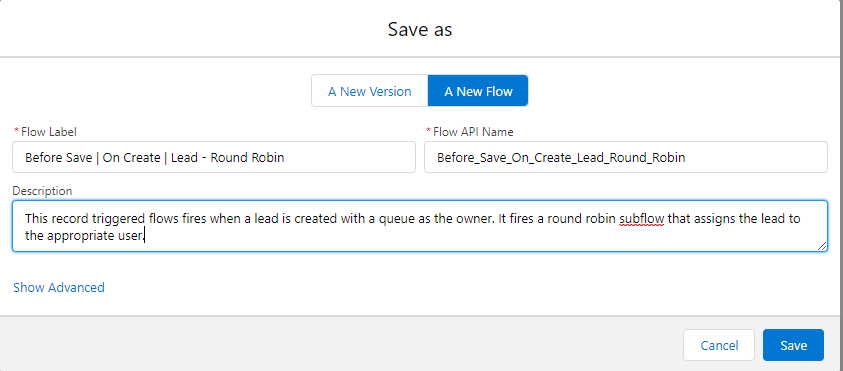Click into the Flow Label input field
This screenshot has width=843, height=371.
[x=214, y=157]
